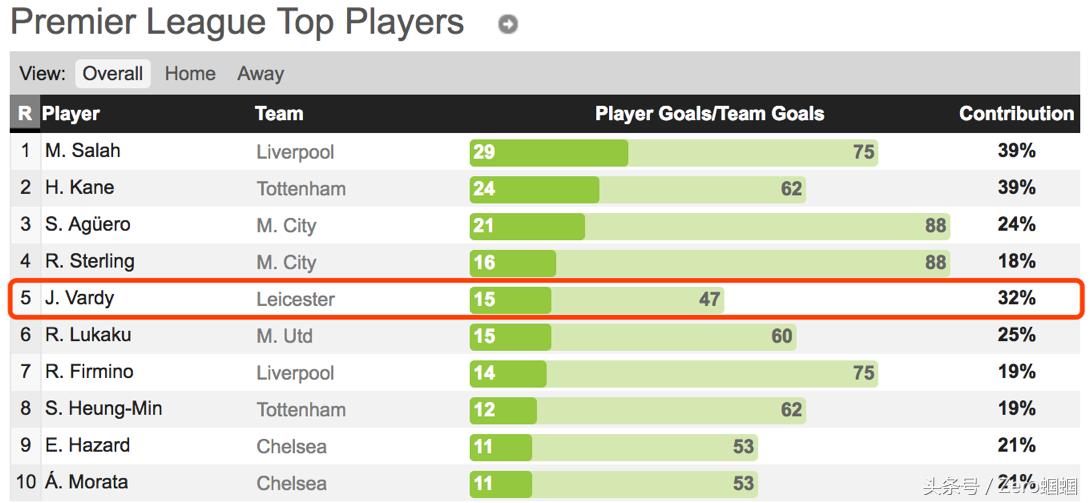This screenshot has width=1090, height=503.
Task: Switch to the Away view tab
Action: coord(260,74)
